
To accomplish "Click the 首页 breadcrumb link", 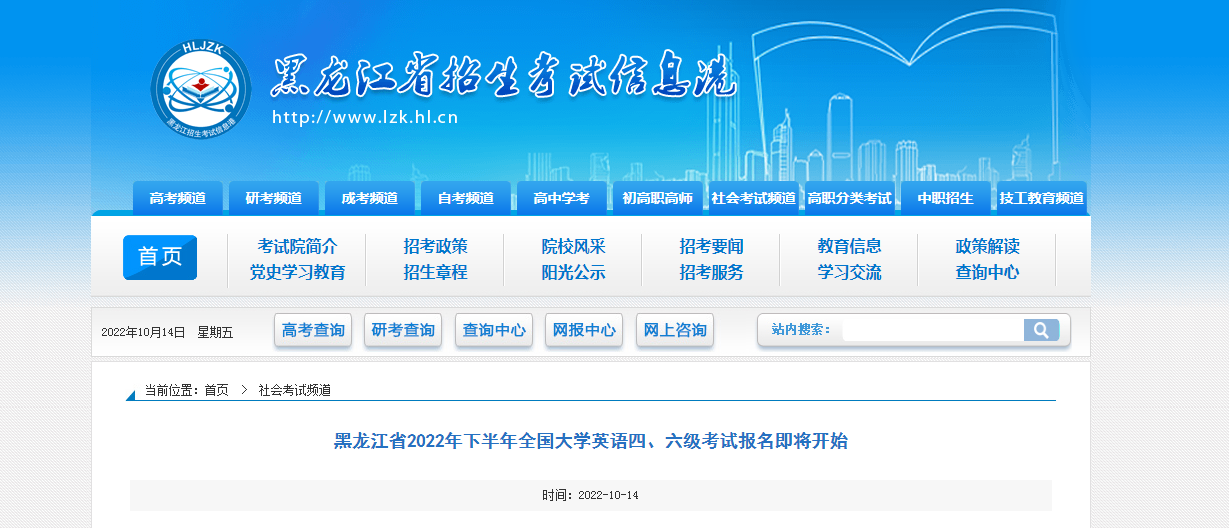I will click(216, 390).
